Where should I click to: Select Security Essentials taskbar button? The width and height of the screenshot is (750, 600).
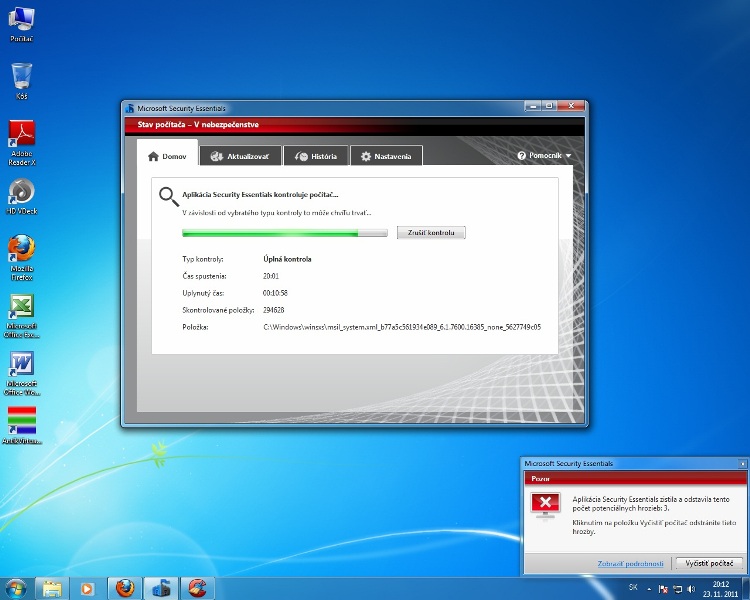coord(161,589)
